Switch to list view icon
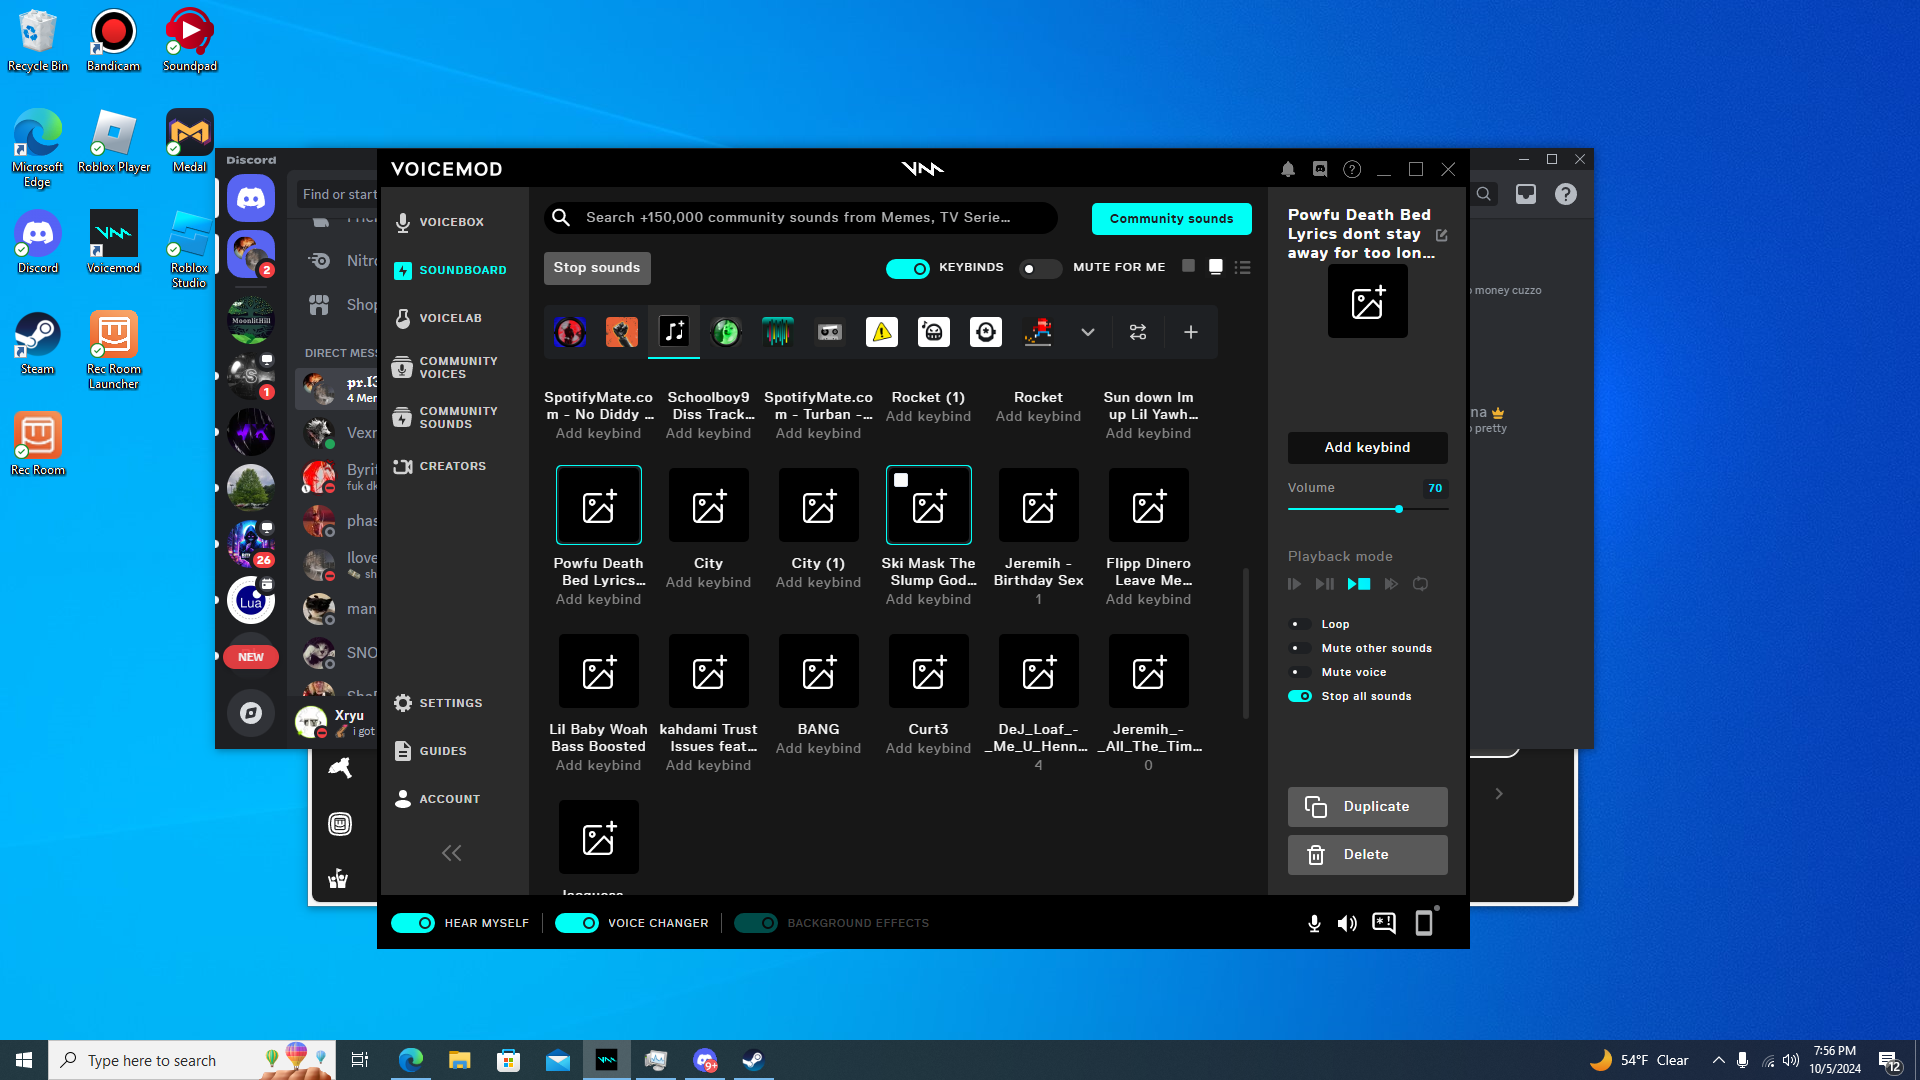This screenshot has width=1920, height=1080. coord(1242,268)
